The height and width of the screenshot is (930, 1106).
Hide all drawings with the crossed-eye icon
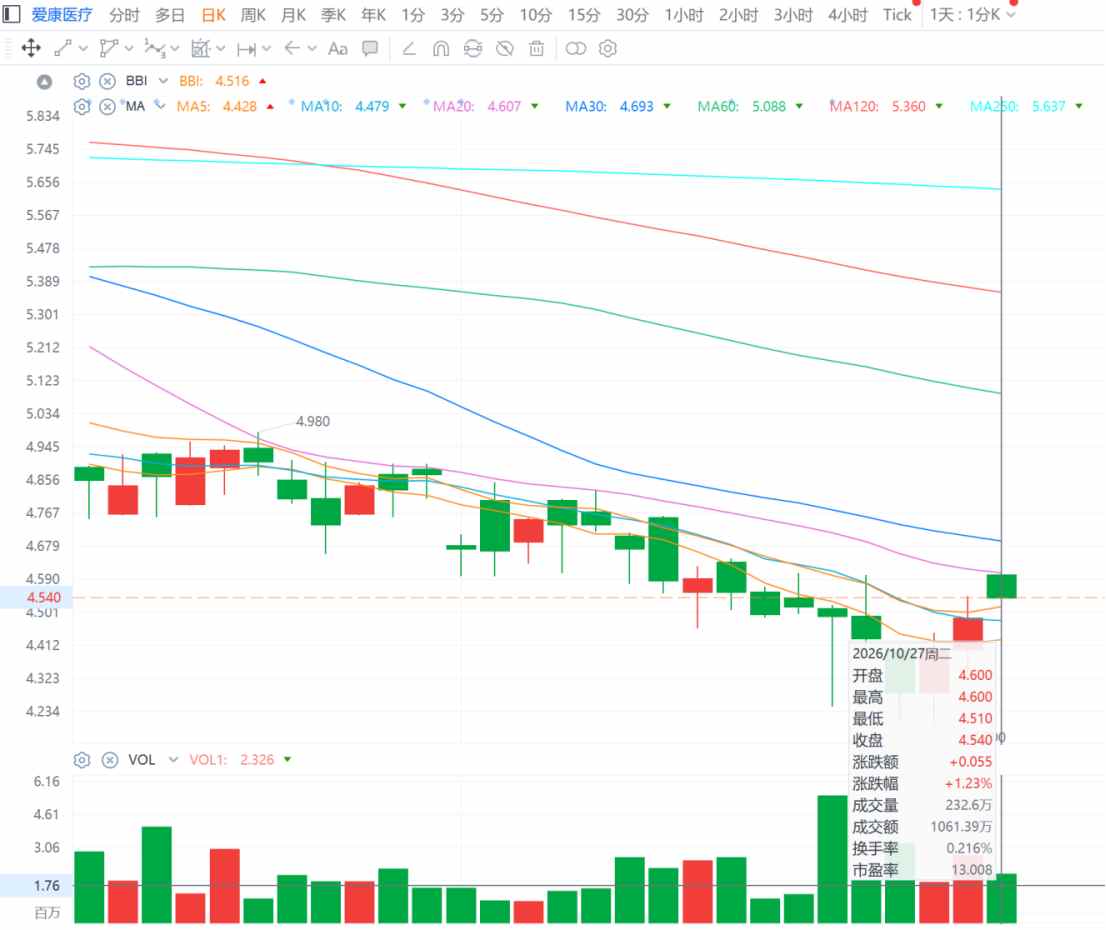click(x=504, y=49)
